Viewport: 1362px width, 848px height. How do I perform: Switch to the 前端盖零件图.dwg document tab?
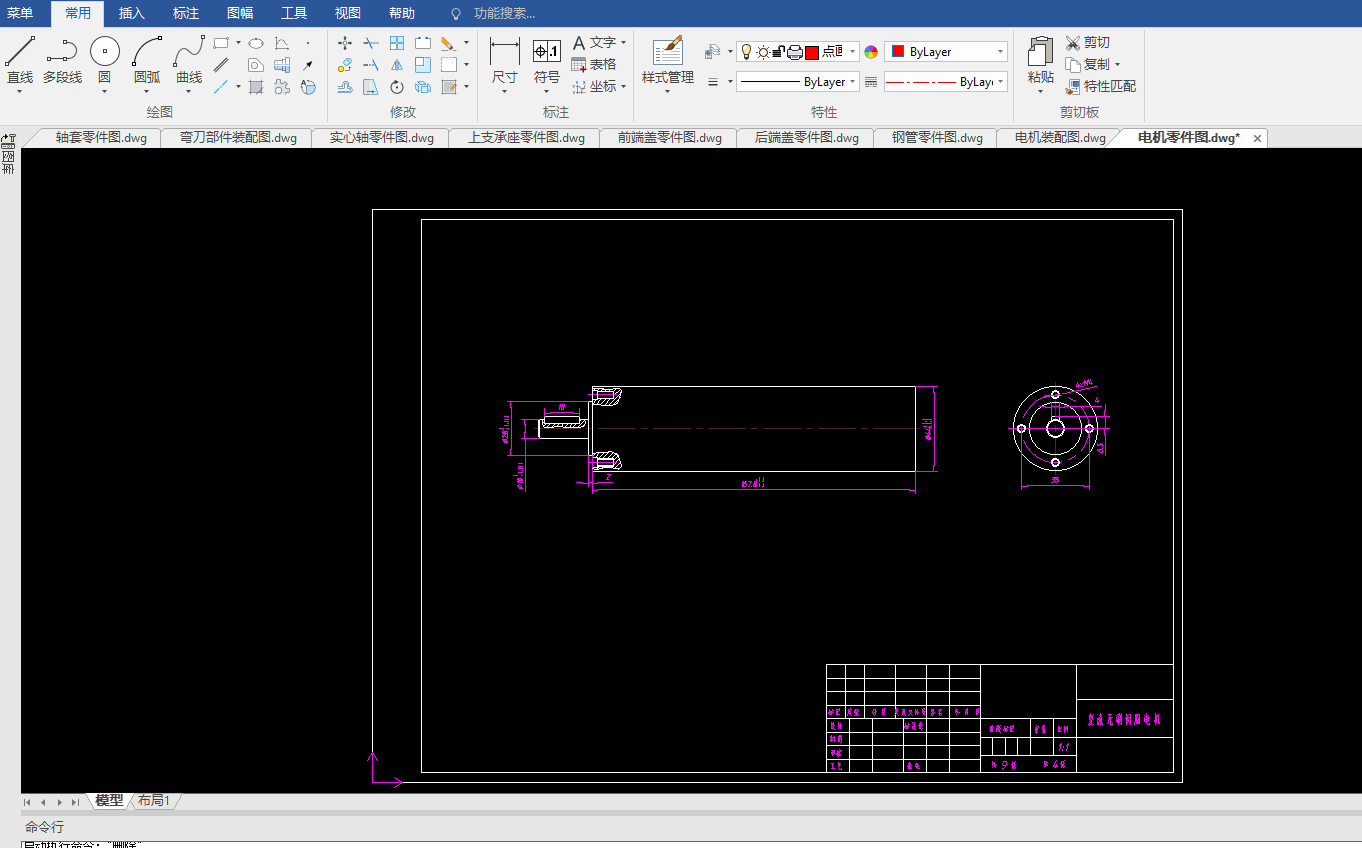(669, 138)
